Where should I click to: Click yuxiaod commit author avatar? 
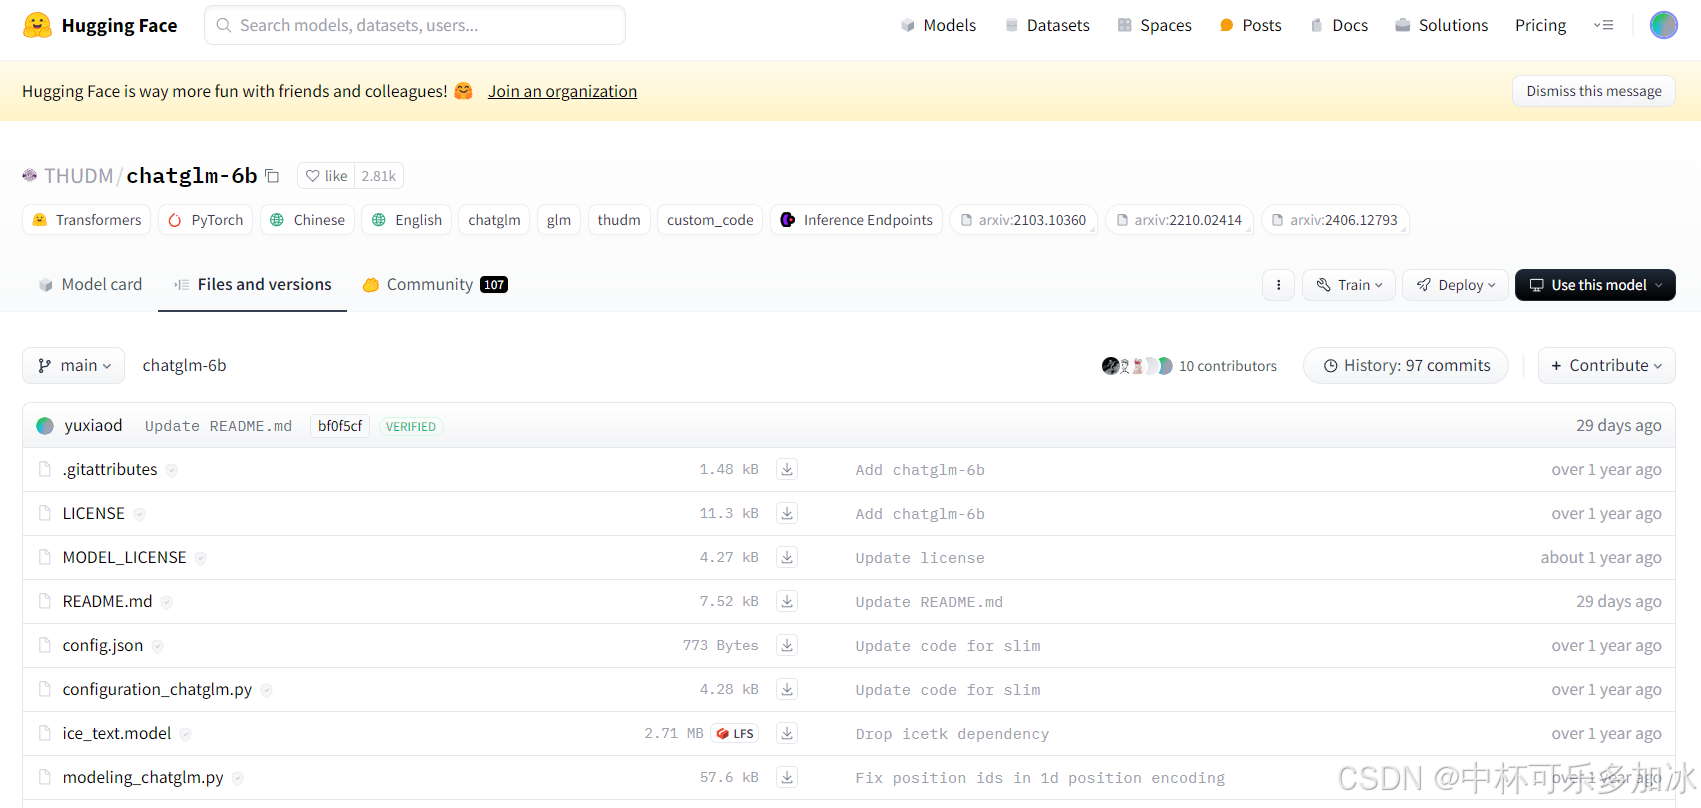[45, 426]
